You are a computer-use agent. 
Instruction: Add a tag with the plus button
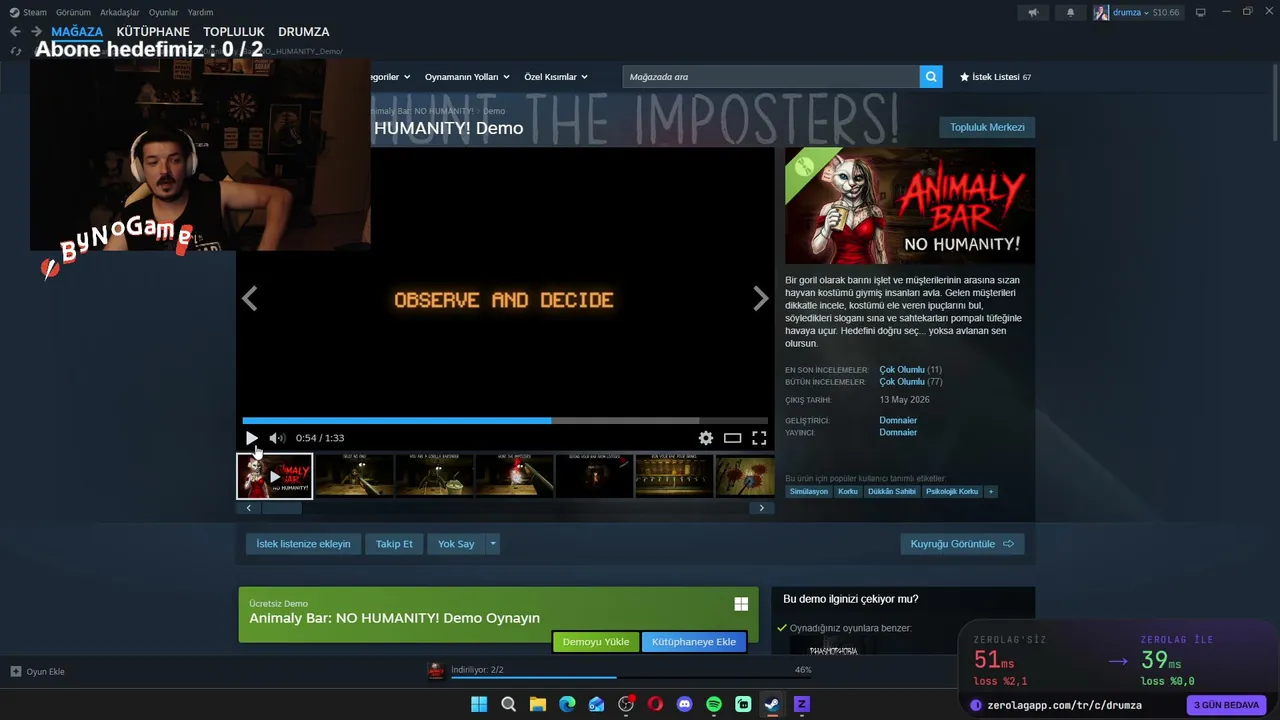click(991, 492)
